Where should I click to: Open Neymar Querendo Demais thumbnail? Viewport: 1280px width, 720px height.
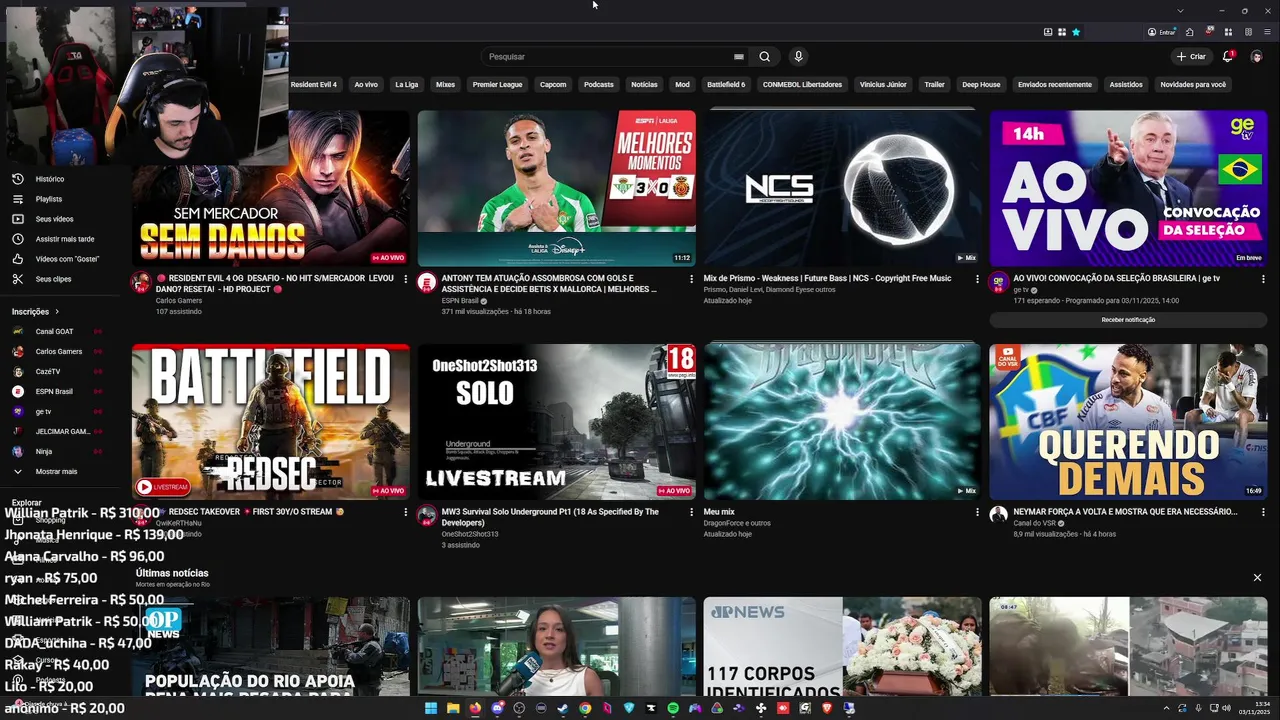tap(1128, 422)
